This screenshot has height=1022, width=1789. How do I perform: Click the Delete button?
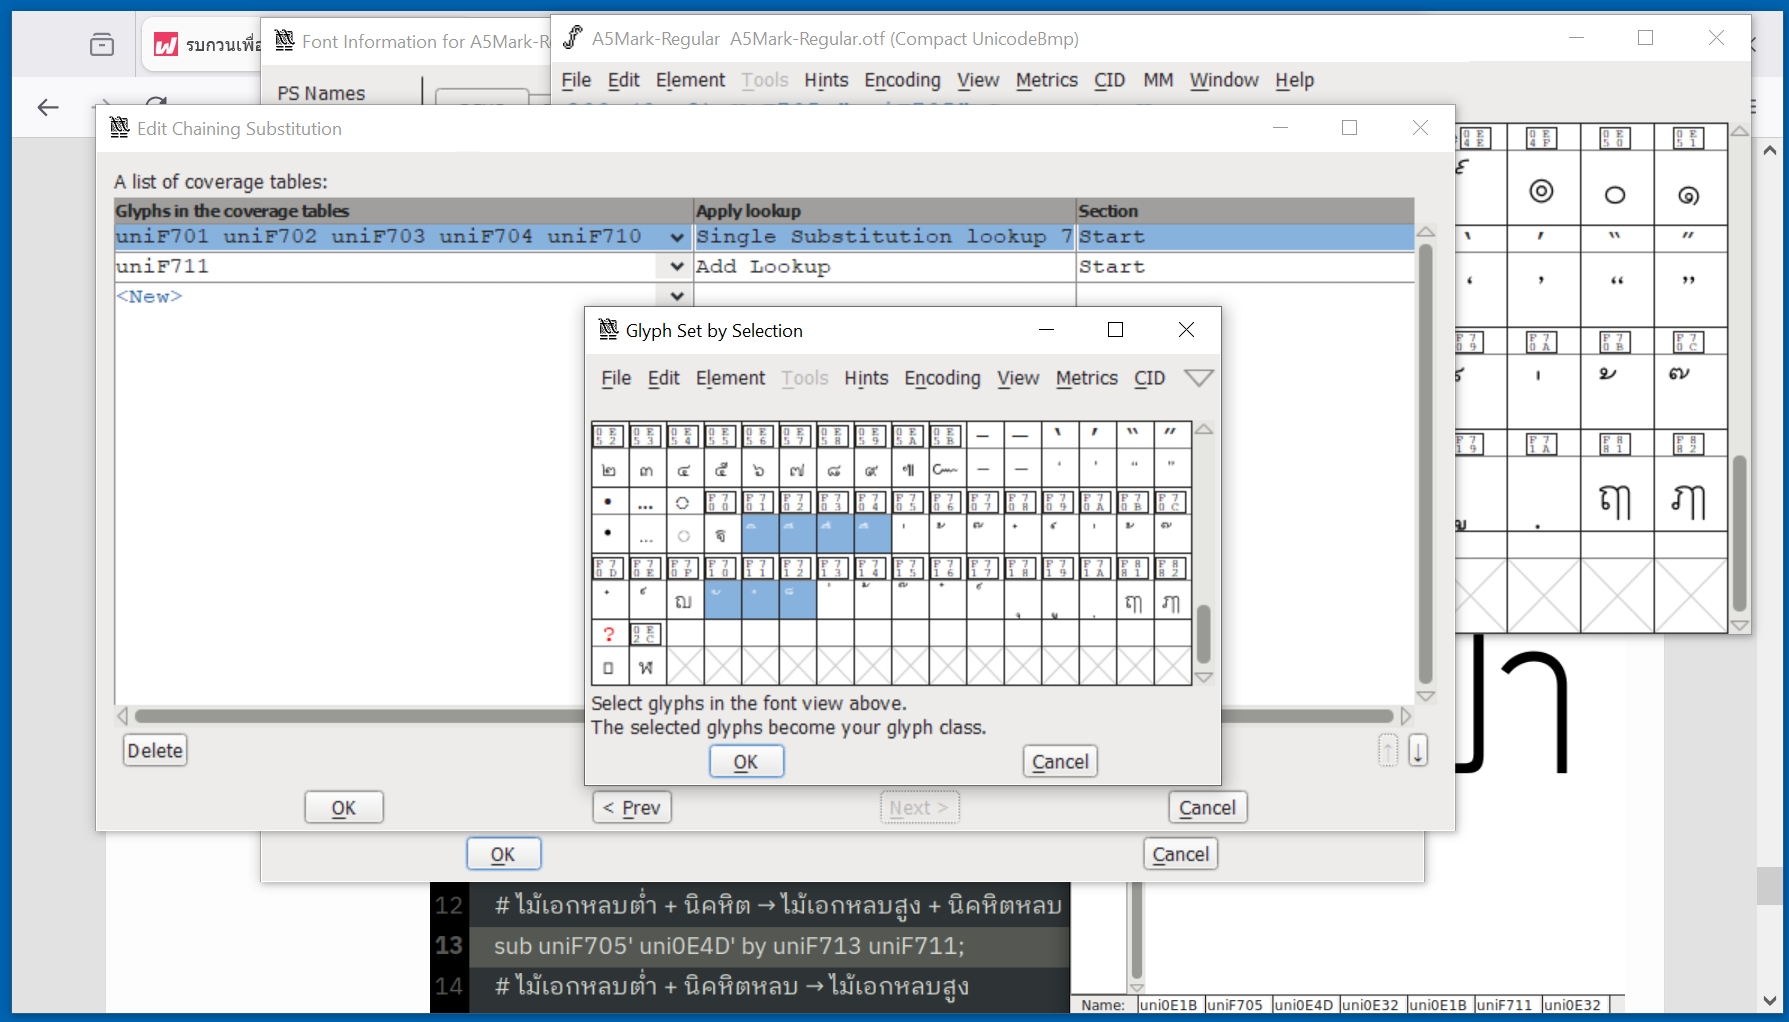(x=155, y=751)
